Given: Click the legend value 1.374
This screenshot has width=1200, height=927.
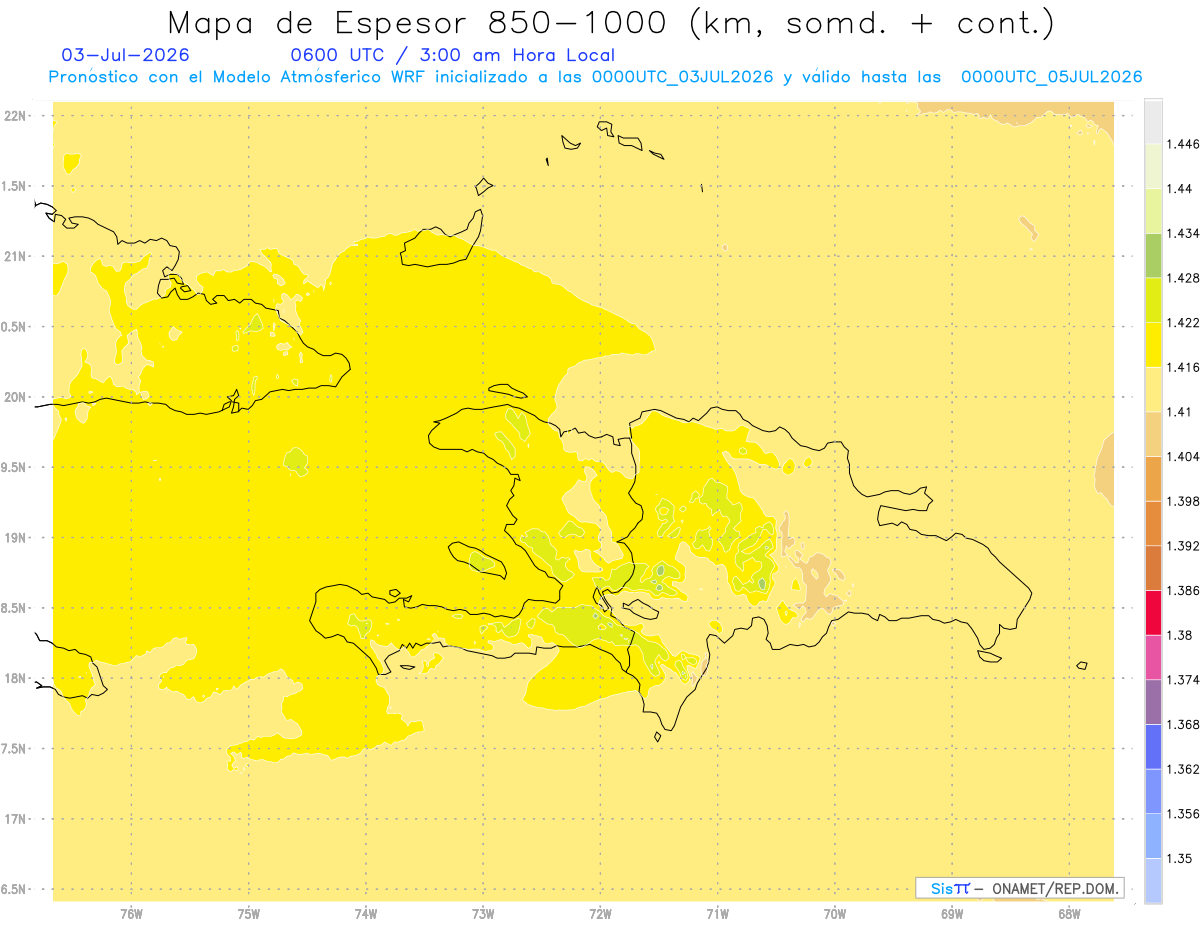Looking at the screenshot, I should [1182, 680].
